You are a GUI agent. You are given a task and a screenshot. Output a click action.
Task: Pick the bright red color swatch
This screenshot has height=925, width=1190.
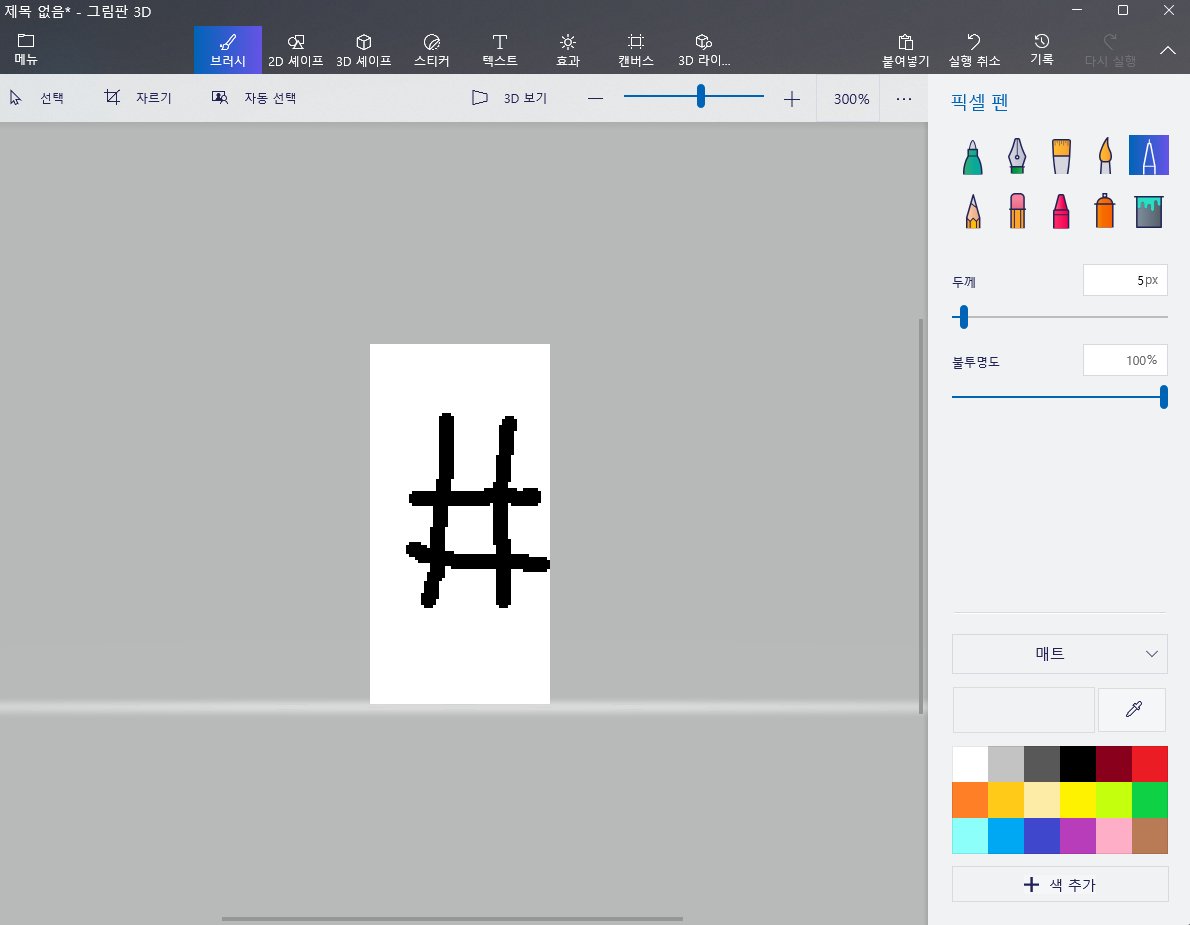pyautogui.click(x=1150, y=764)
